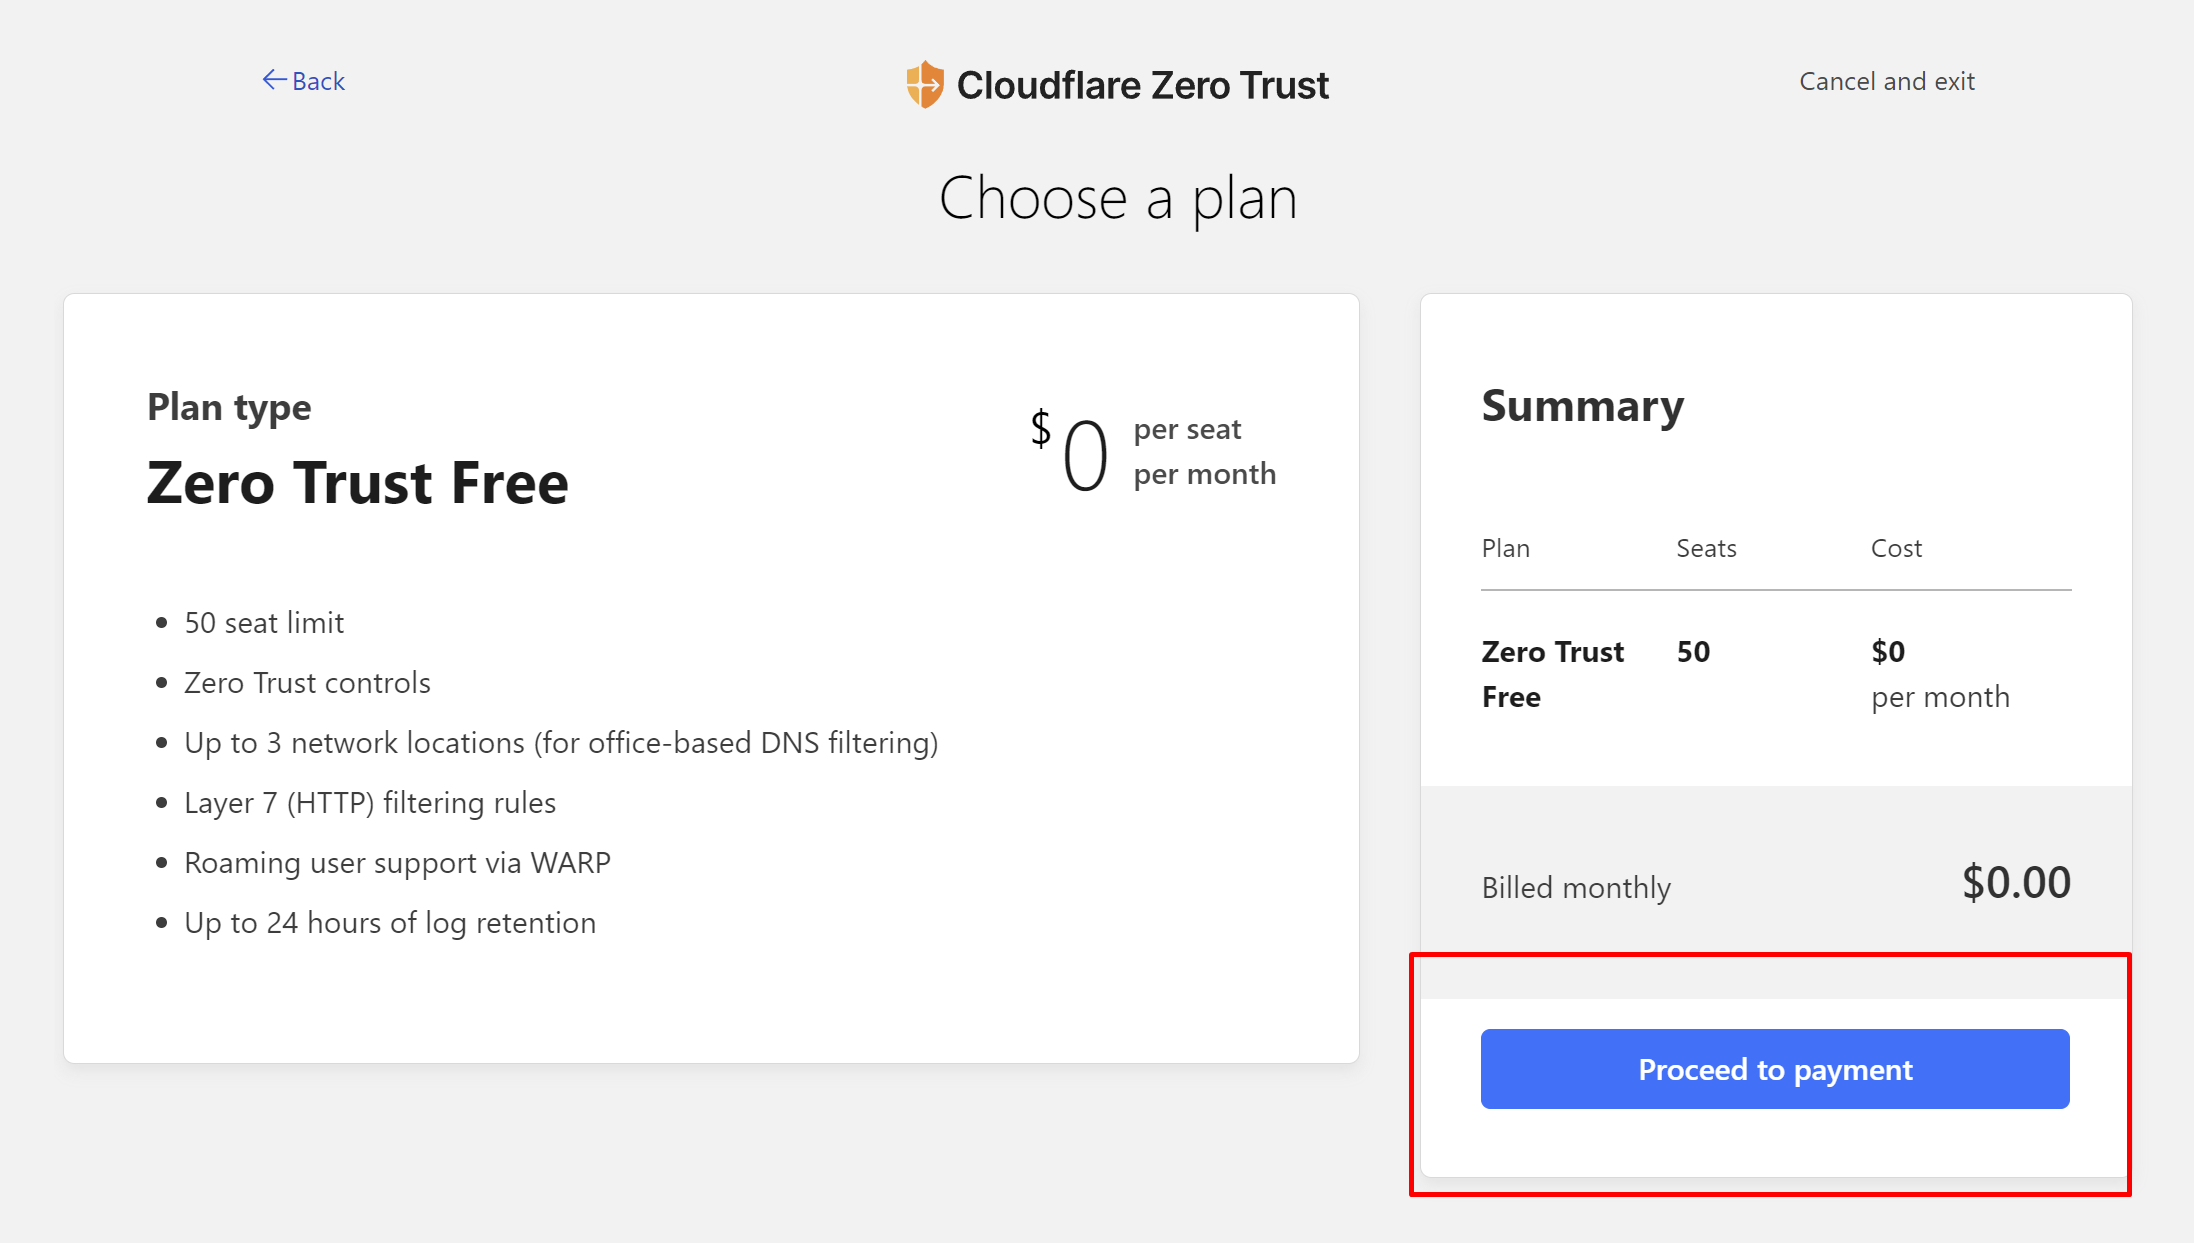2194x1243 pixels.
Task: Select the Zero Trust Free plan name
Action: point(357,483)
